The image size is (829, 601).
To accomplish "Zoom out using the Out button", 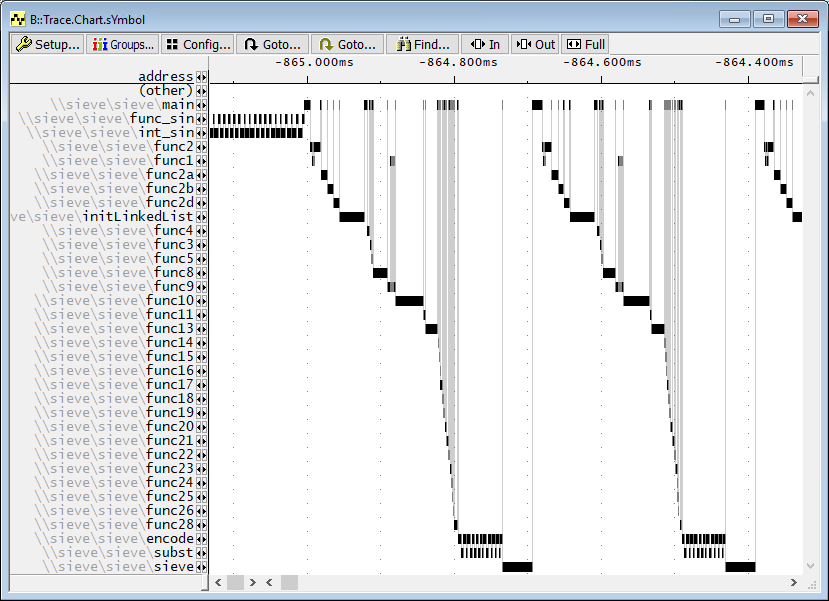I will click(x=535, y=44).
